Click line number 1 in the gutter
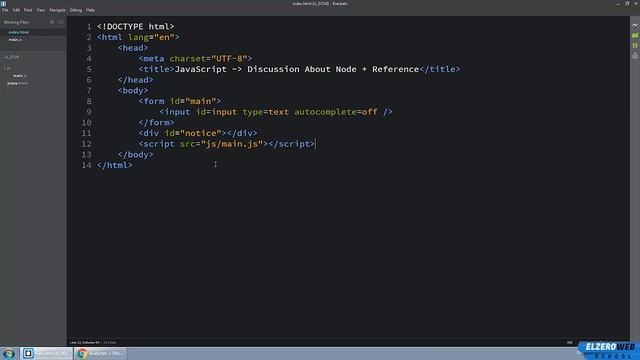This screenshot has height=360, width=640. pos(89,27)
